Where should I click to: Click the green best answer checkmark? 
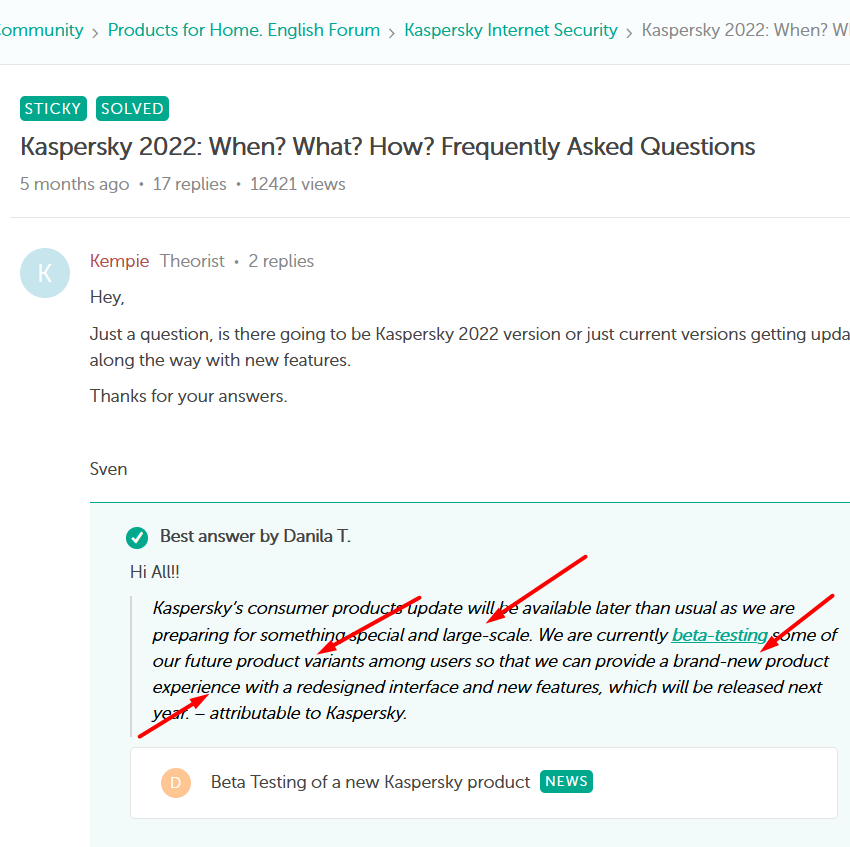click(137, 538)
